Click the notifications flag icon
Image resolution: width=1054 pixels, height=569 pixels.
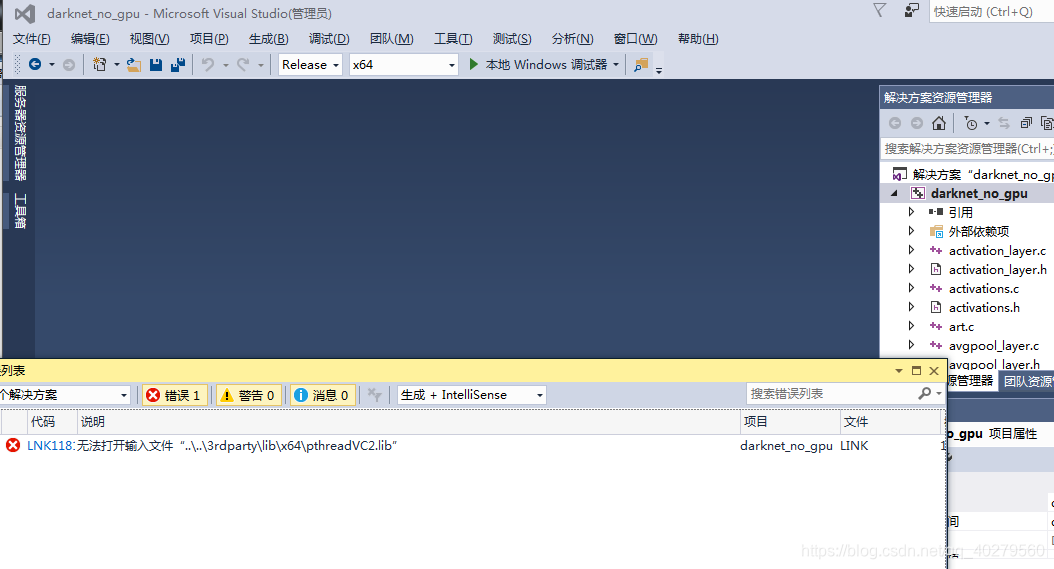879,11
